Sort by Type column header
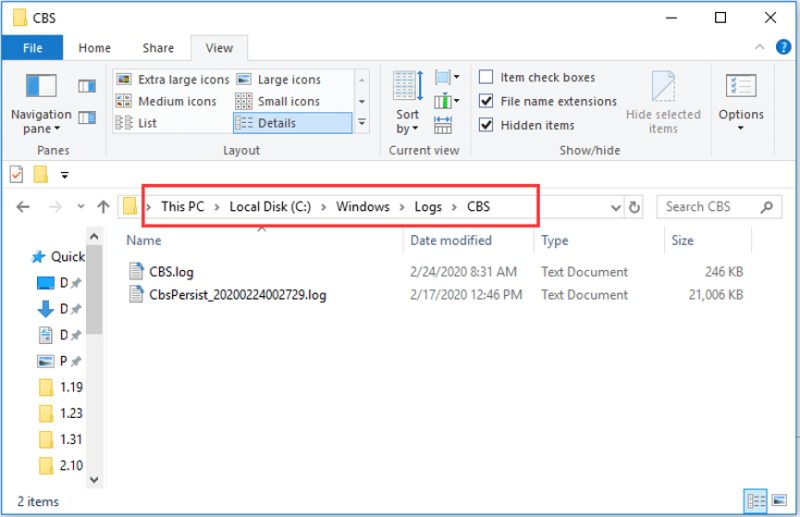The width and height of the screenshot is (800, 517). point(555,240)
